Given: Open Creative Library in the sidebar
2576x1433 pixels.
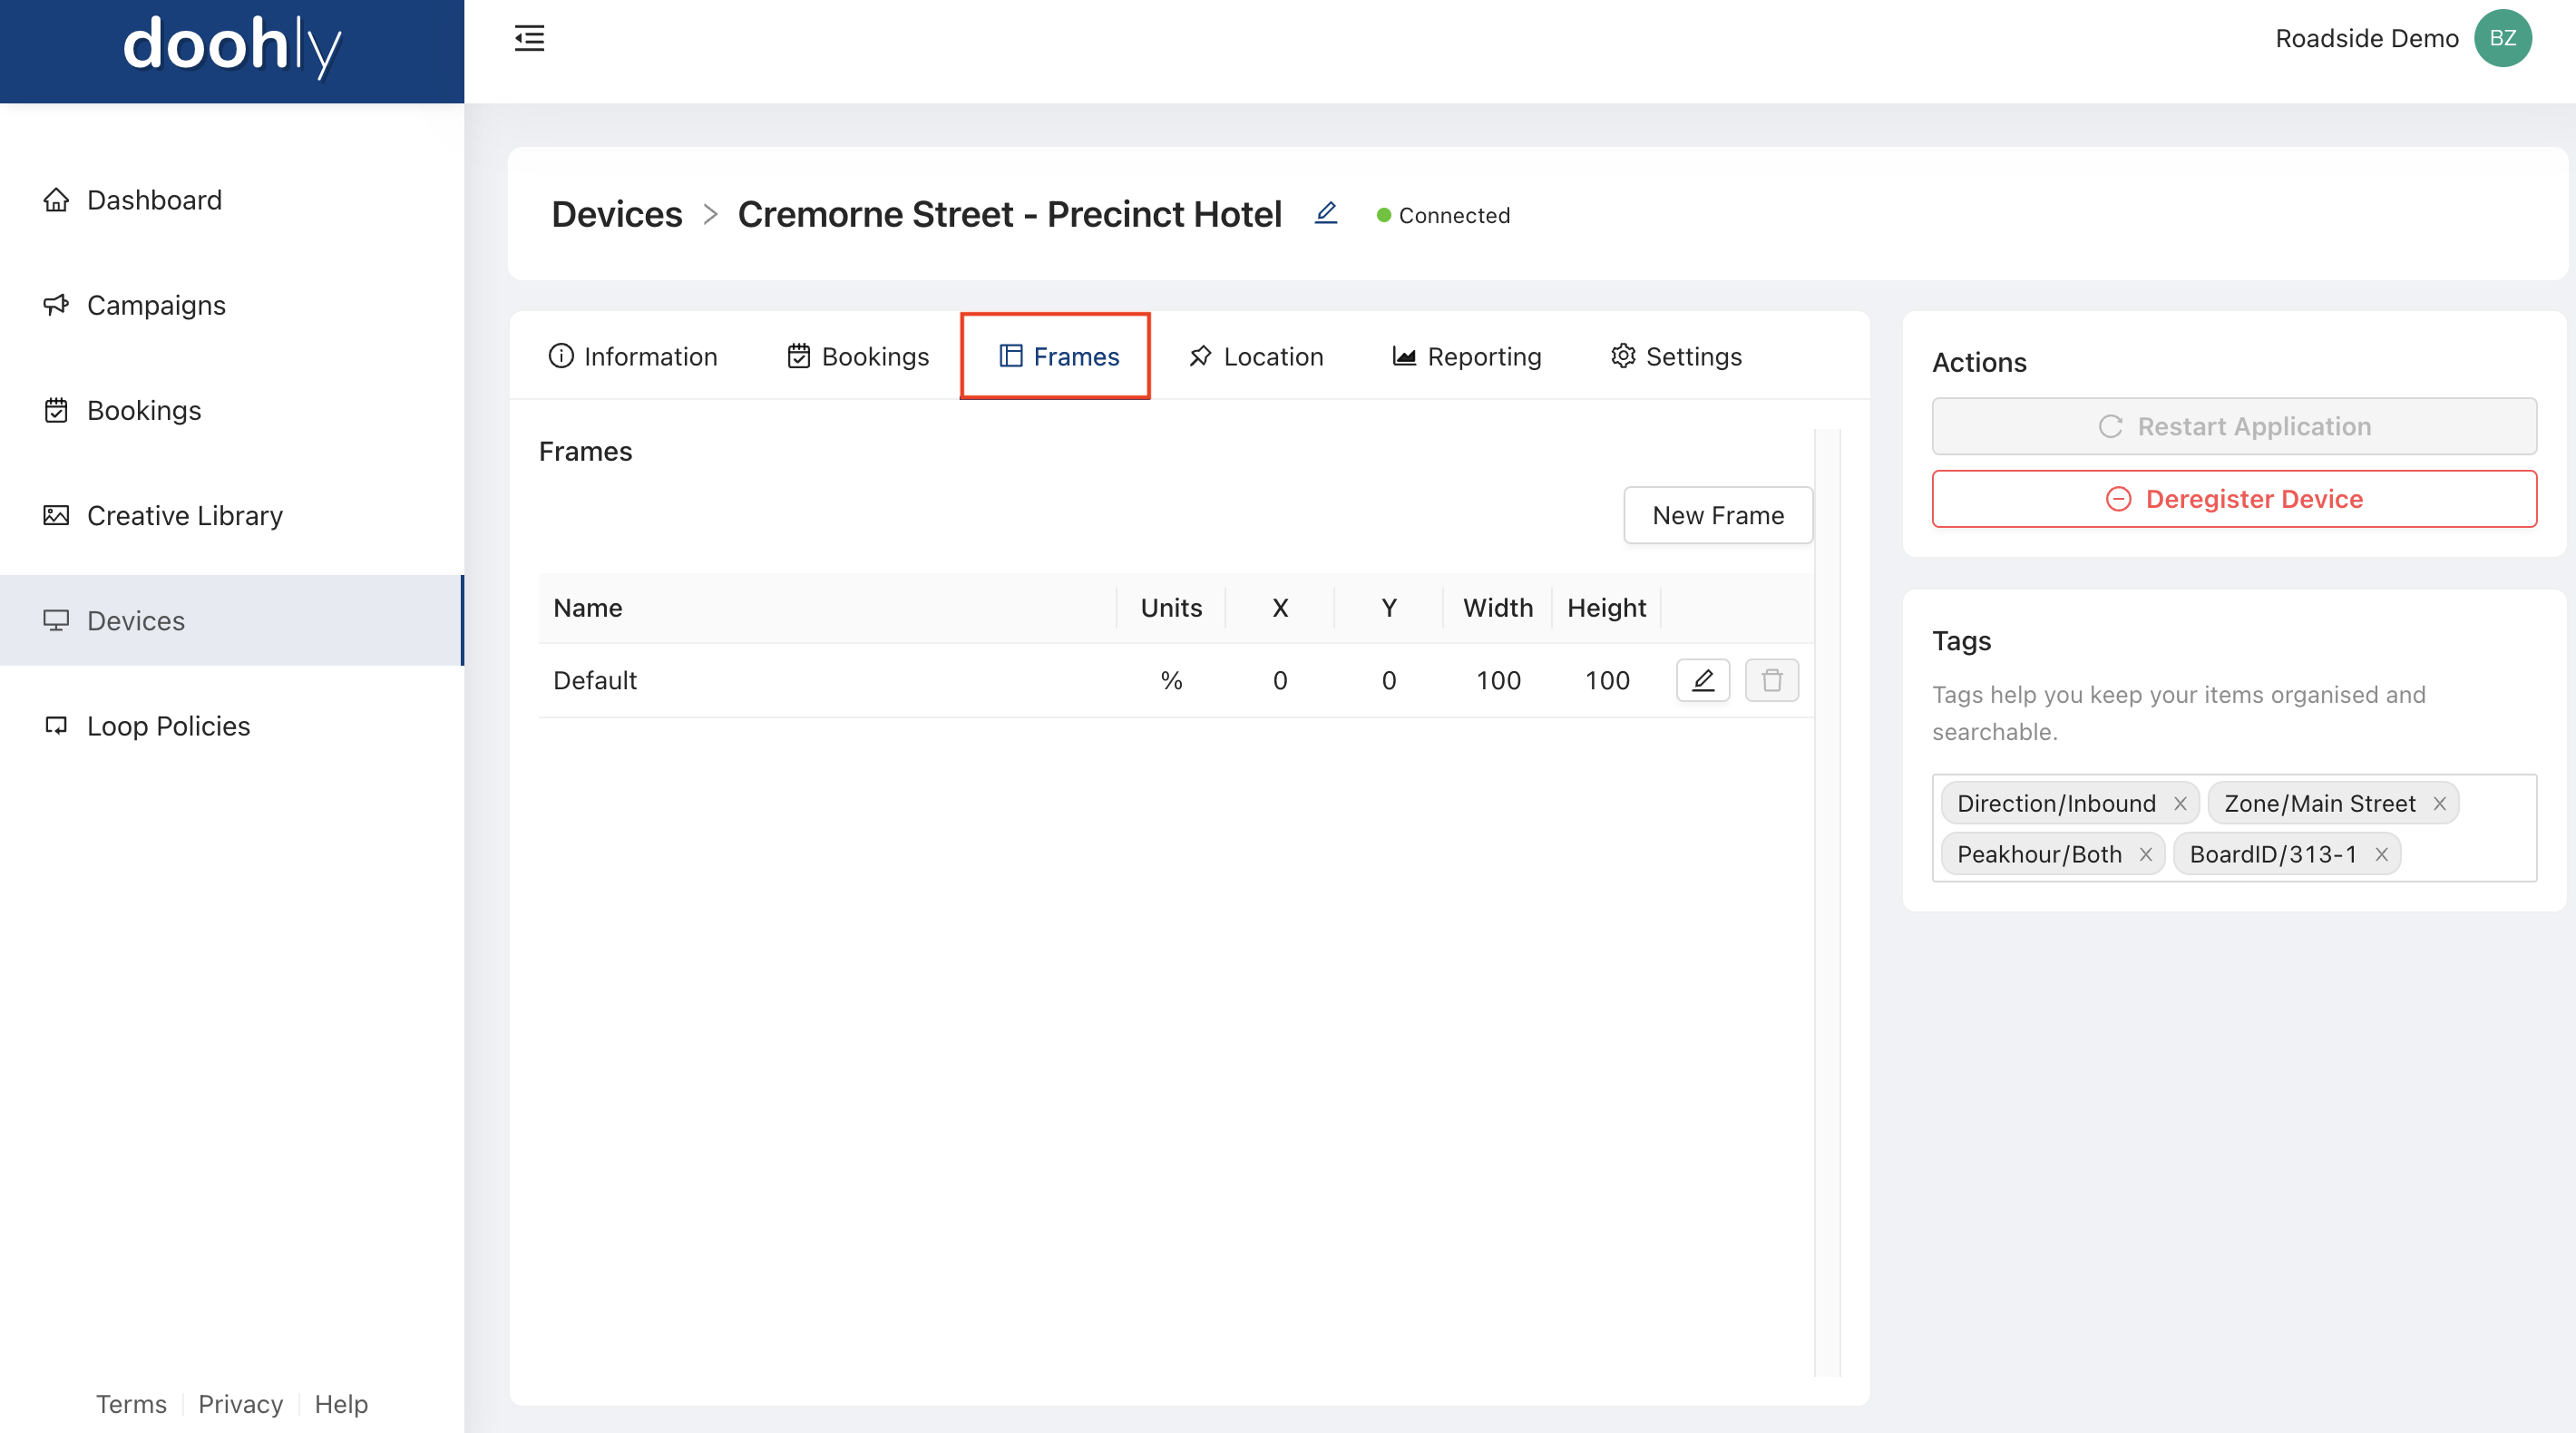Looking at the screenshot, I should (x=184, y=515).
